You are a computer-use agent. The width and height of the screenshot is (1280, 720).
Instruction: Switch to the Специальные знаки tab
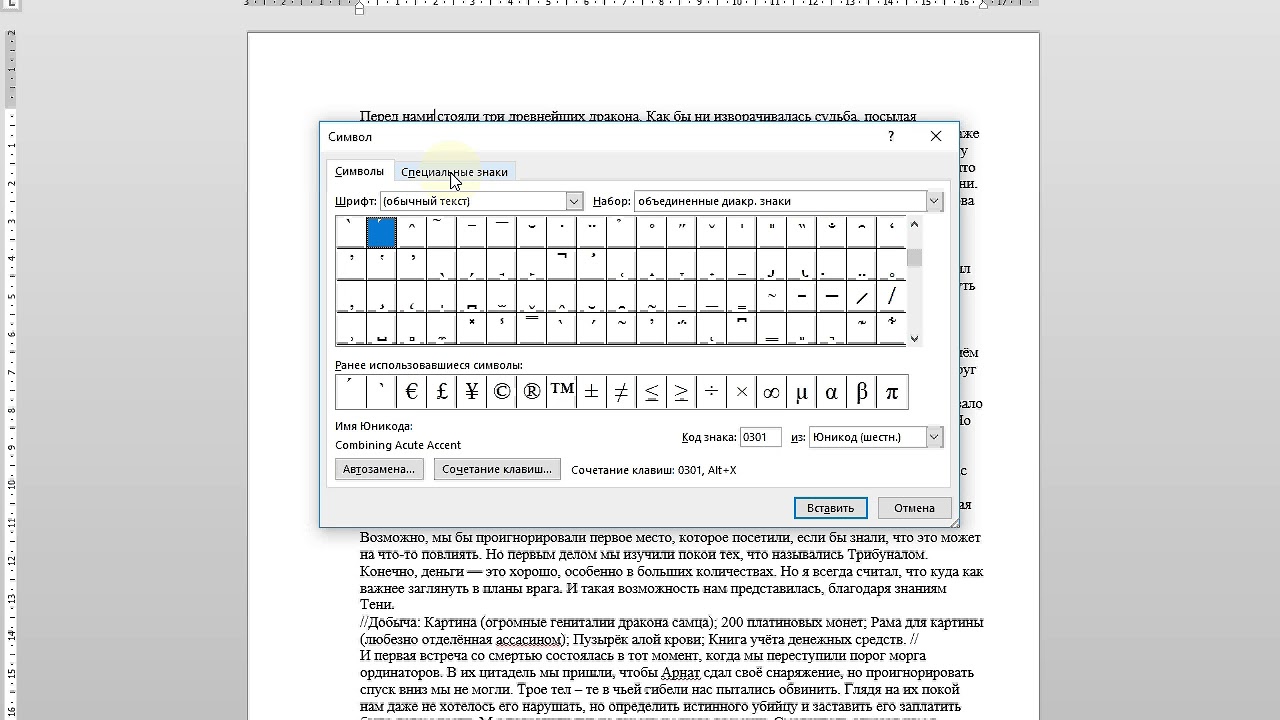point(454,172)
